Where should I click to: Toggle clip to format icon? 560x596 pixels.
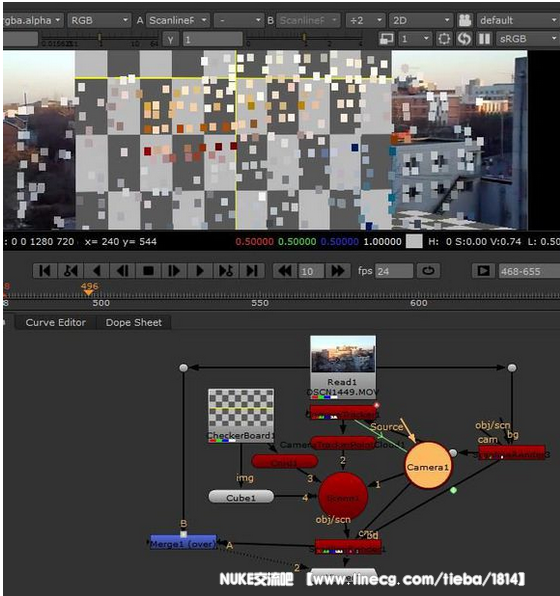coord(386,39)
